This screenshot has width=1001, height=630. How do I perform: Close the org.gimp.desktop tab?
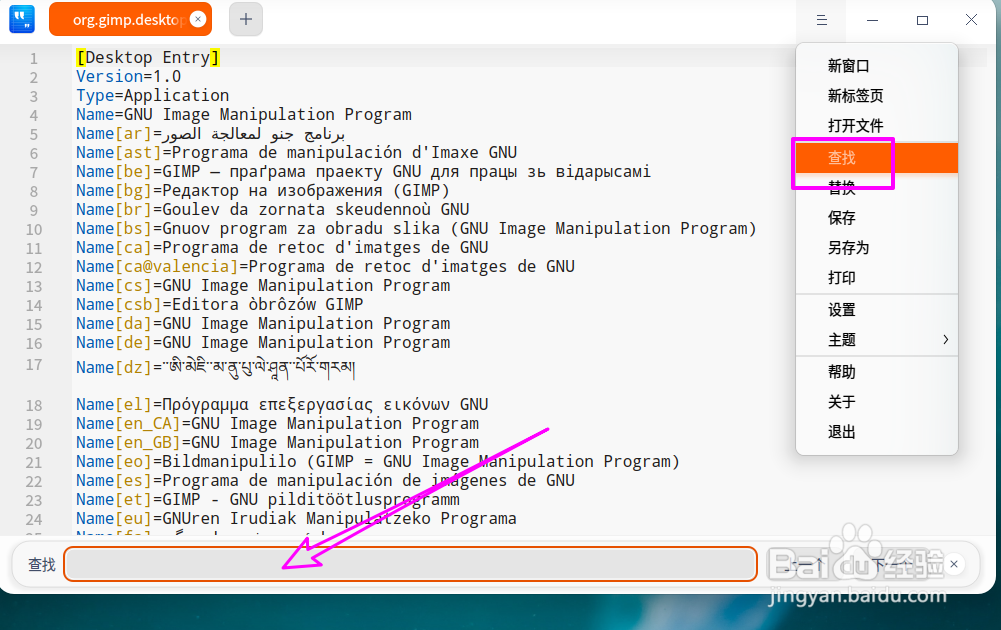[x=198, y=19]
